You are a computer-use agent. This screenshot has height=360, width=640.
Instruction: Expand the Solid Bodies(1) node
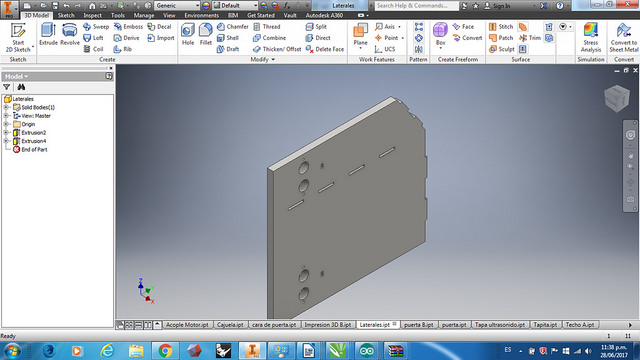pos(6,107)
